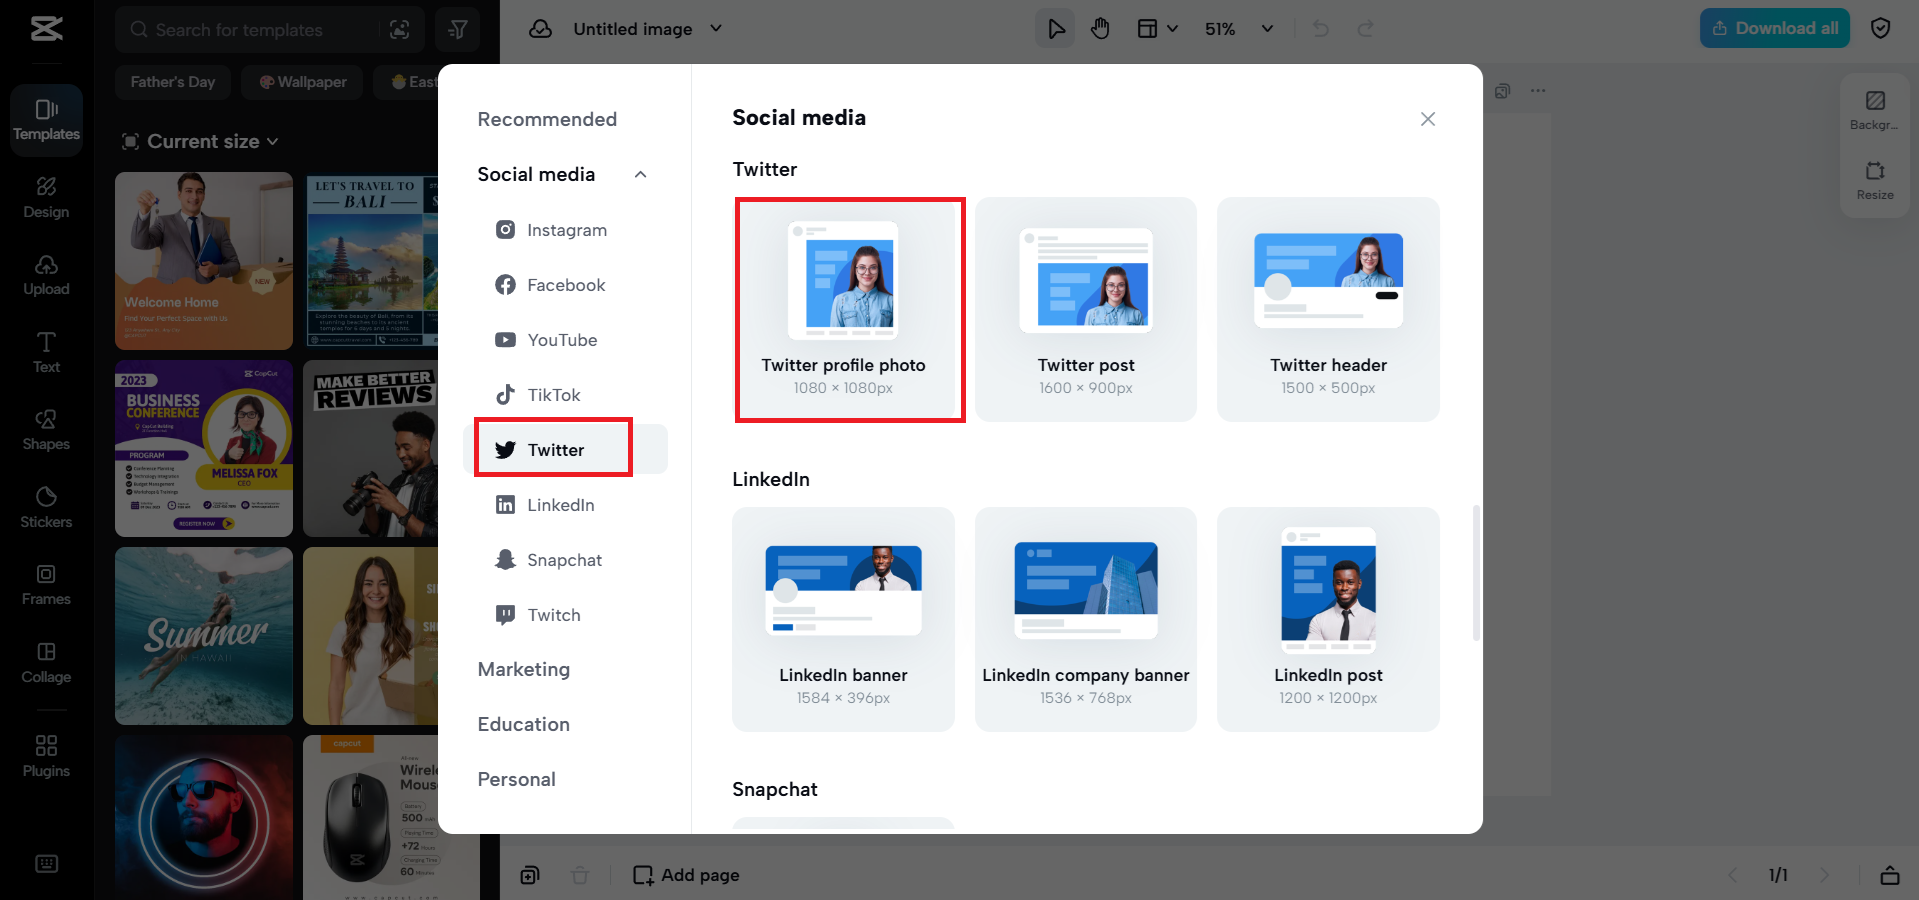The height and width of the screenshot is (900, 1919).
Task: Open the Marketing category
Action: click(524, 669)
